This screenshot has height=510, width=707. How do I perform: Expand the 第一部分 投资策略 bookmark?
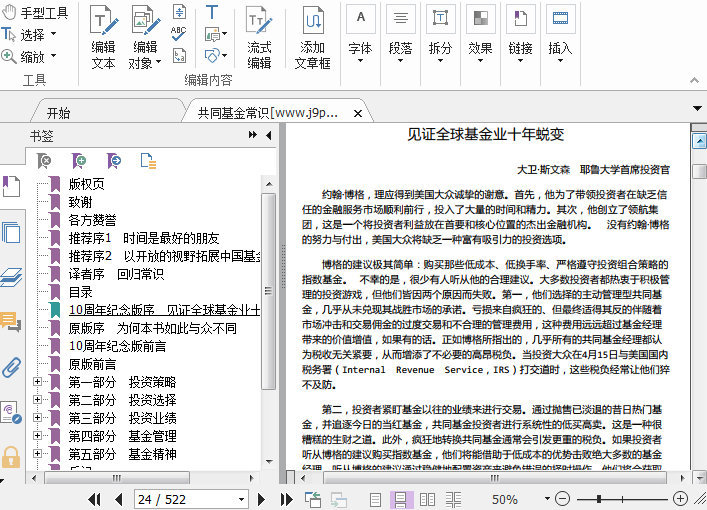(38, 382)
